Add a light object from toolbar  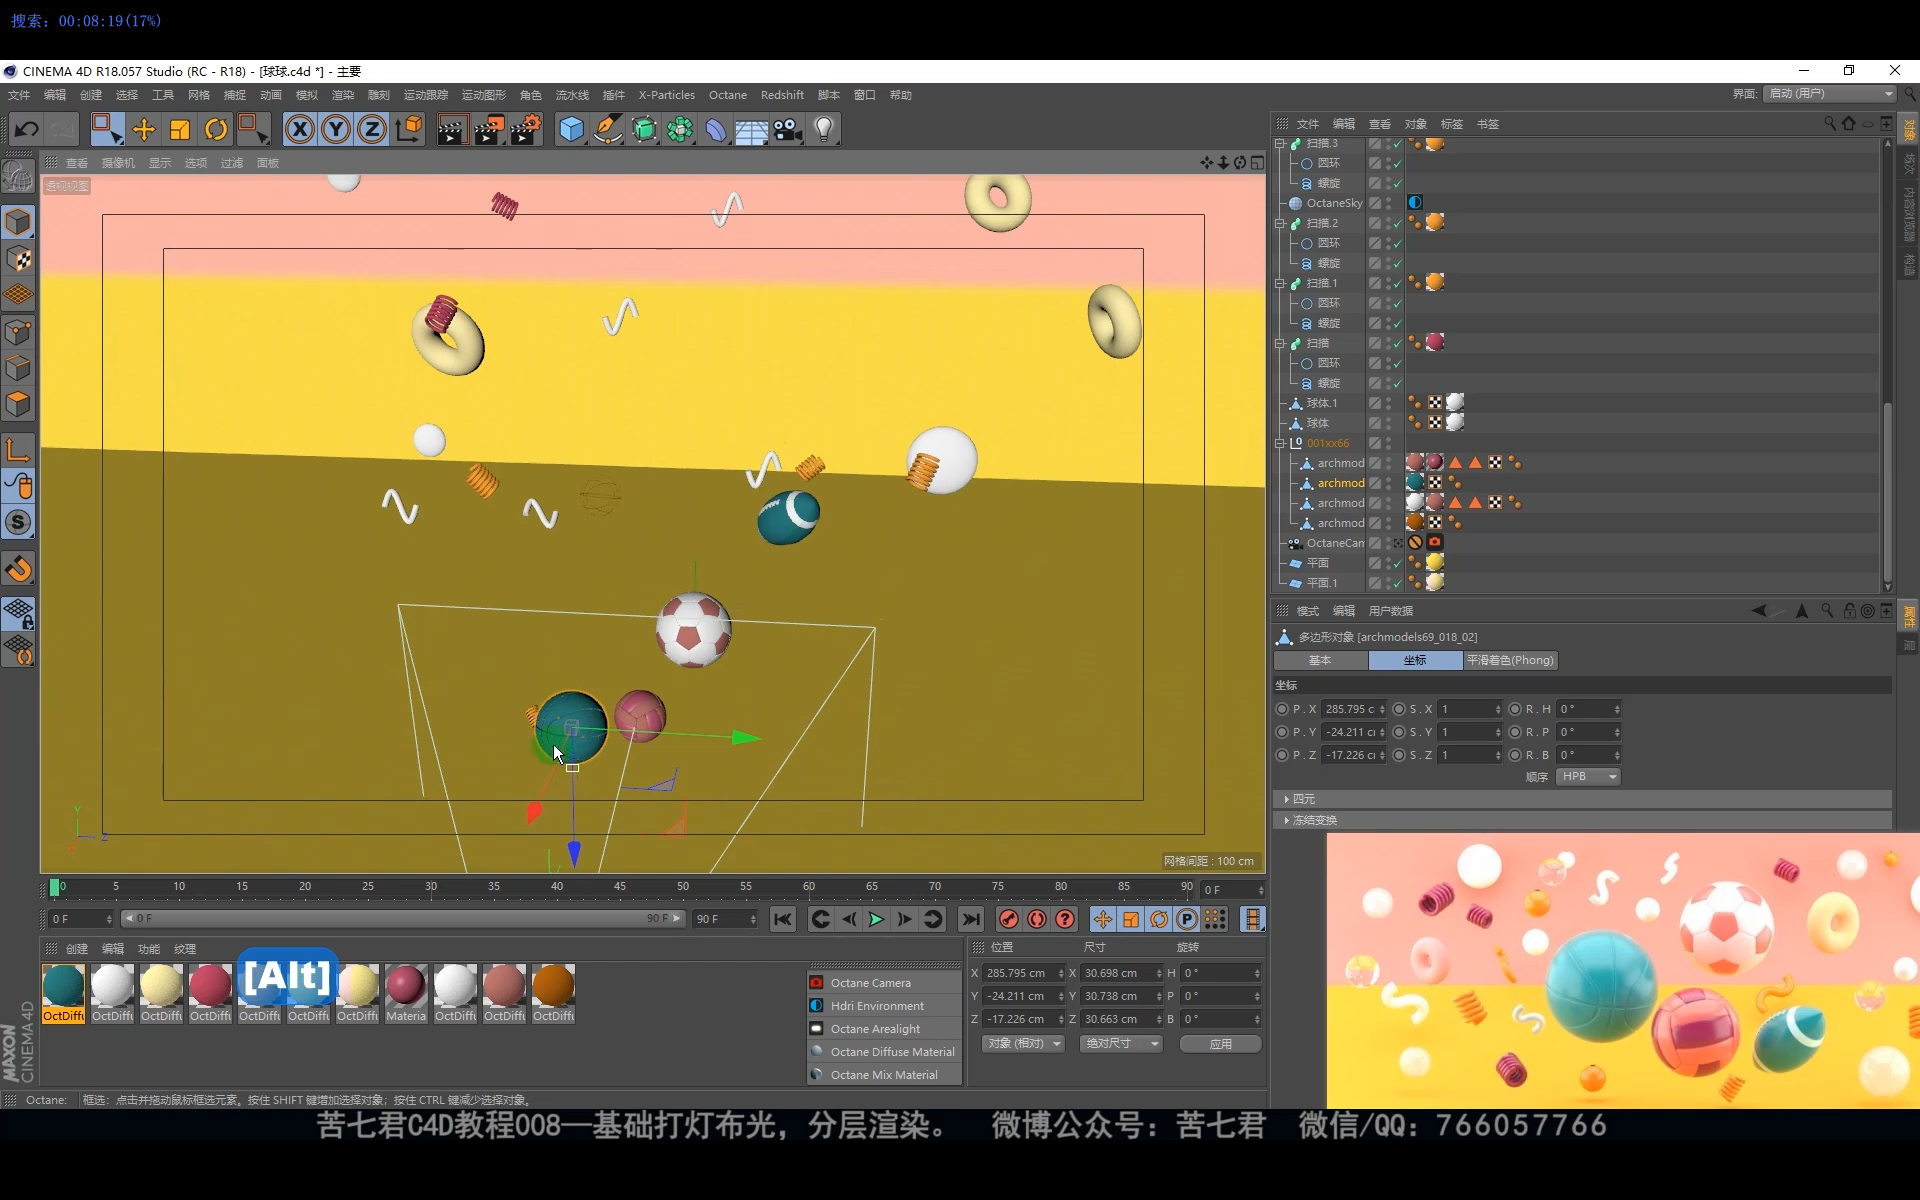824,129
